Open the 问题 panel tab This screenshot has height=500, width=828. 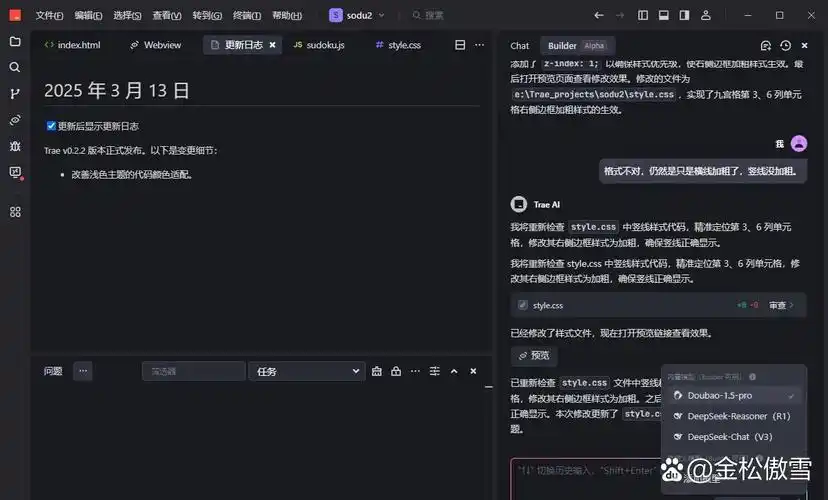(x=53, y=371)
